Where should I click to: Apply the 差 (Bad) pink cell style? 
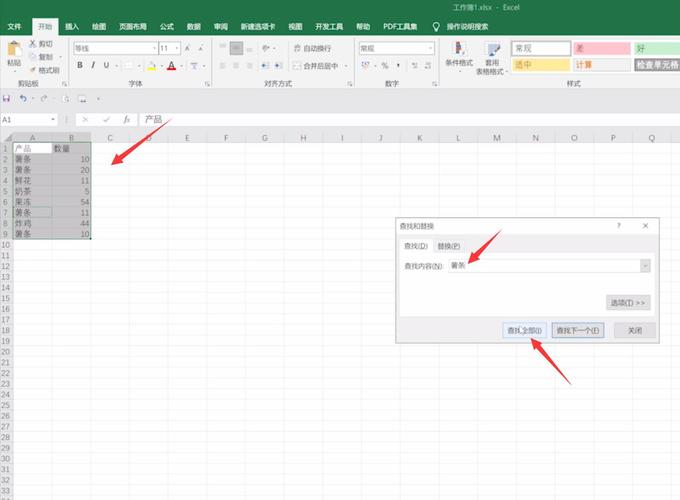(x=602, y=48)
